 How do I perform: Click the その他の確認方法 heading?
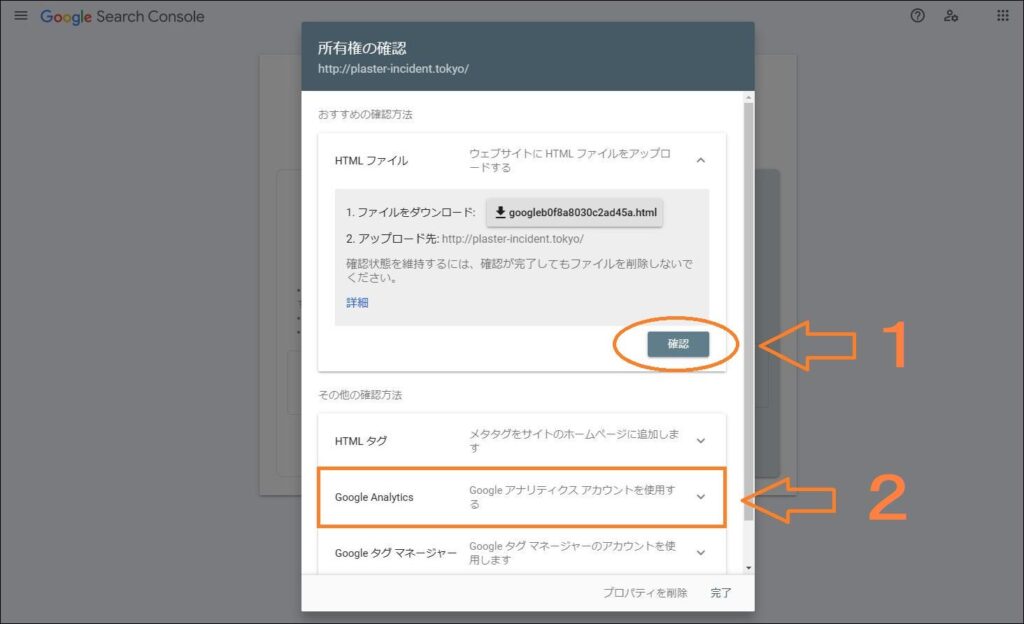point(360,395)
